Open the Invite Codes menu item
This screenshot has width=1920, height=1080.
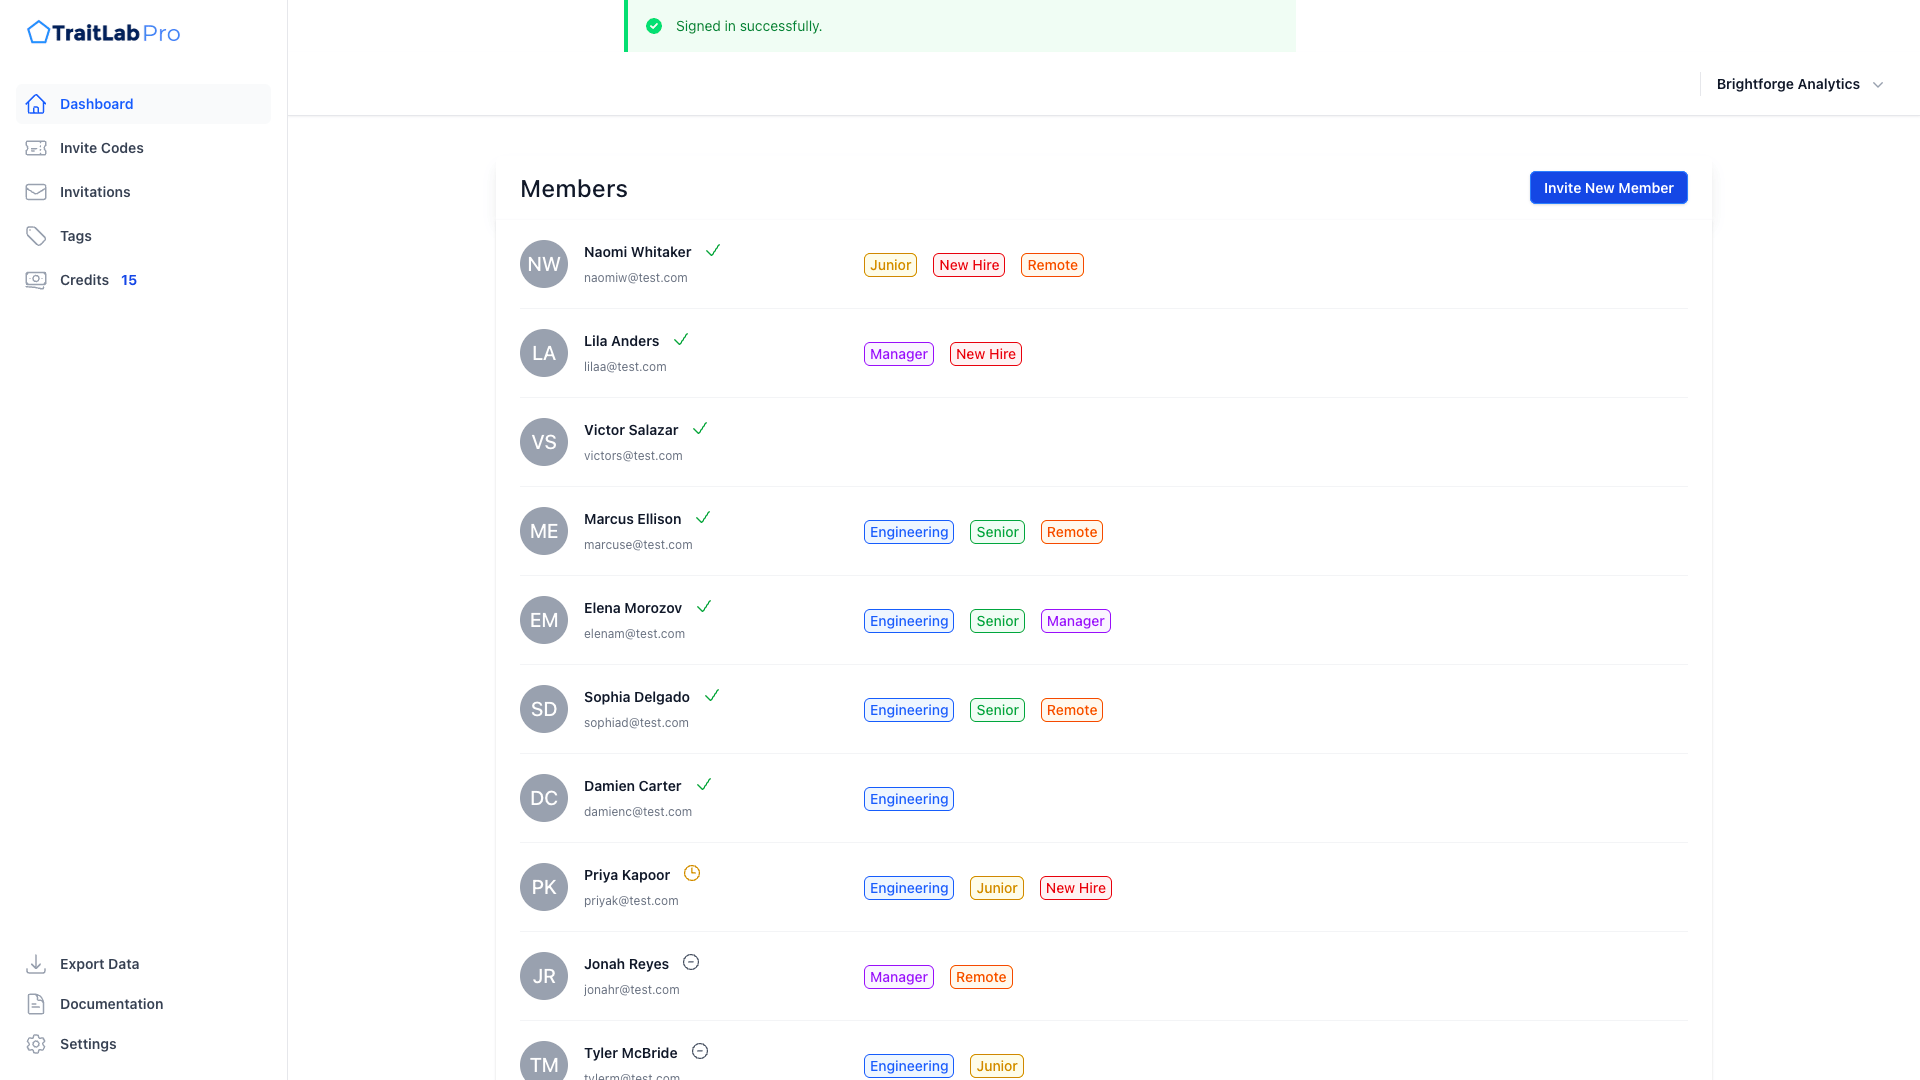click(x=101, y=148)
